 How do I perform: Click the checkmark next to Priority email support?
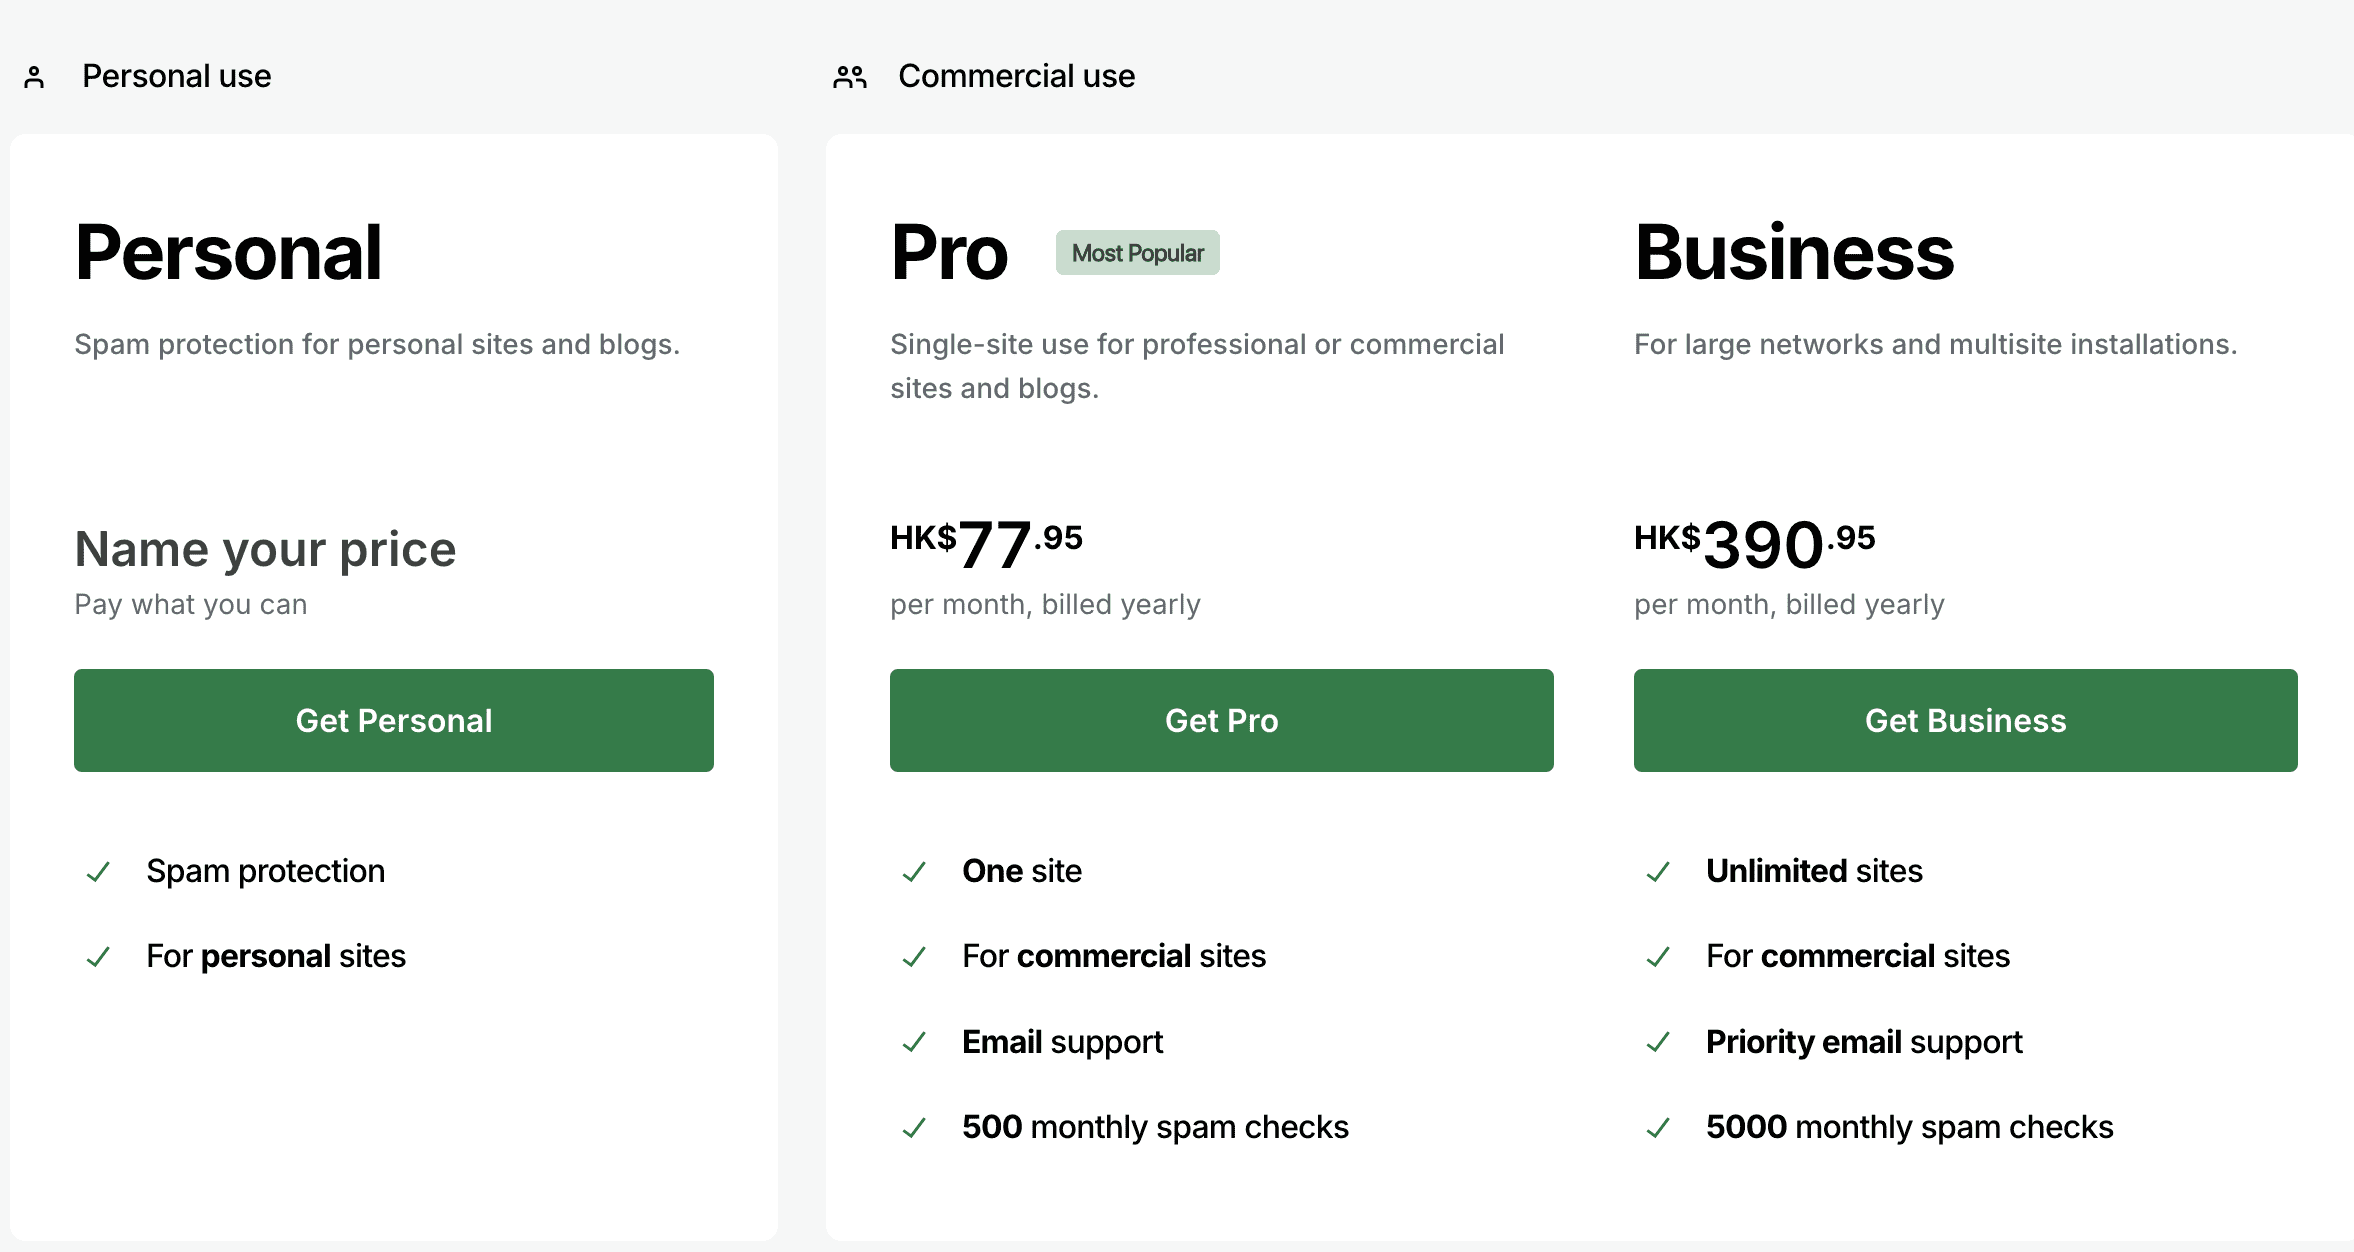tap(1658, 1042)
